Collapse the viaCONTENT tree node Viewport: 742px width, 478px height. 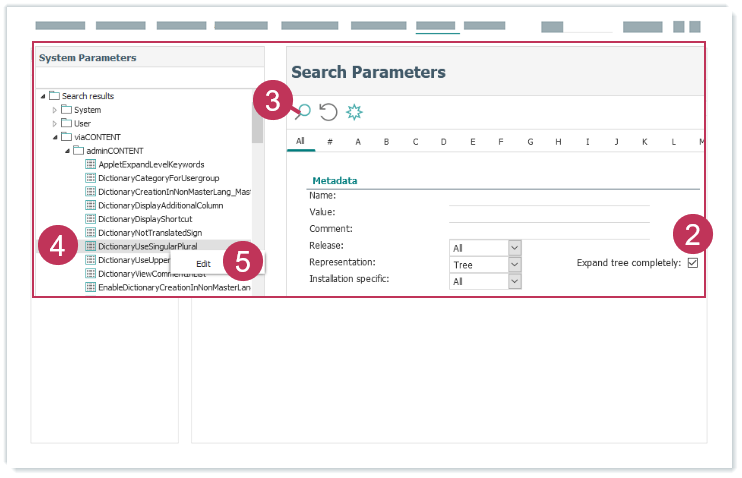(55, 137)
